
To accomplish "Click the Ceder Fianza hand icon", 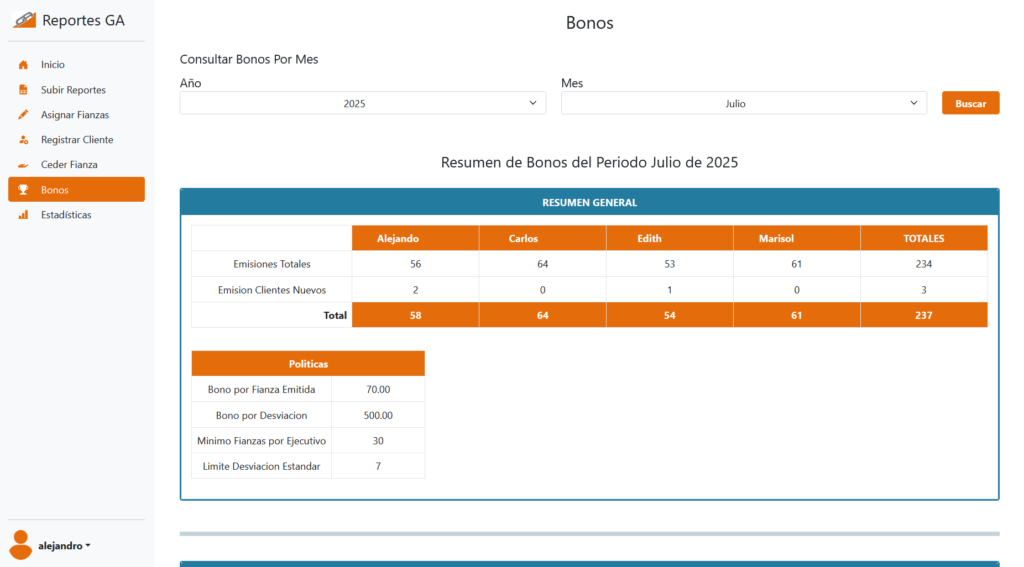I will pos(23,165).
